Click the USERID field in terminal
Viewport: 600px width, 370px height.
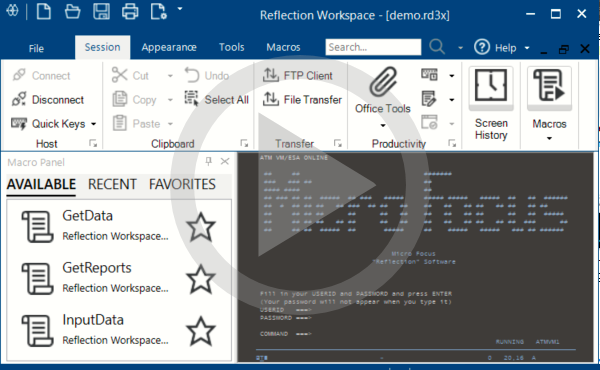coord(286,310)
